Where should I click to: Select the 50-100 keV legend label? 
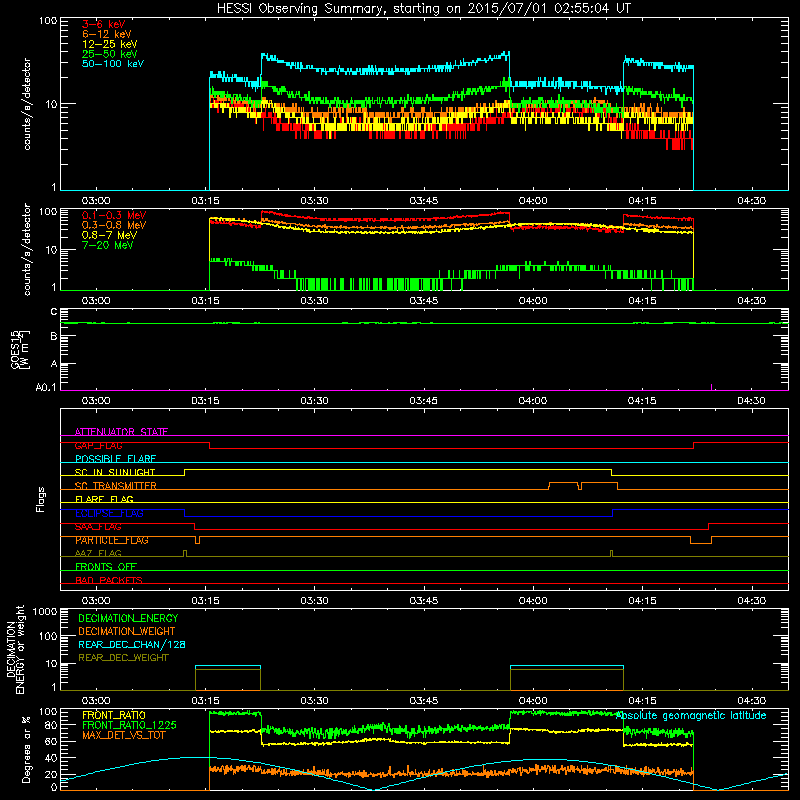pos(113,64)
